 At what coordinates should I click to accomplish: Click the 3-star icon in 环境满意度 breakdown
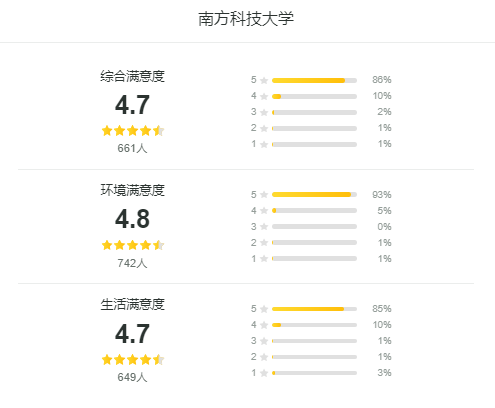click(x=264, y=227)
